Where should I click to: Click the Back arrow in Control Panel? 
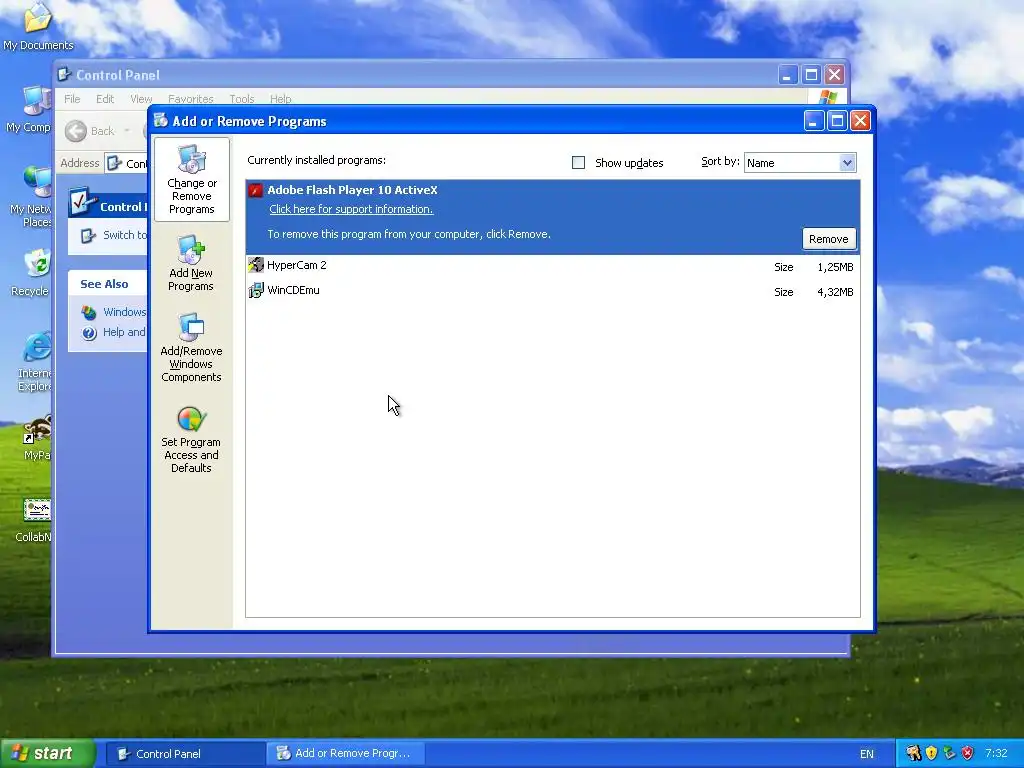click(x=76, y=131)
